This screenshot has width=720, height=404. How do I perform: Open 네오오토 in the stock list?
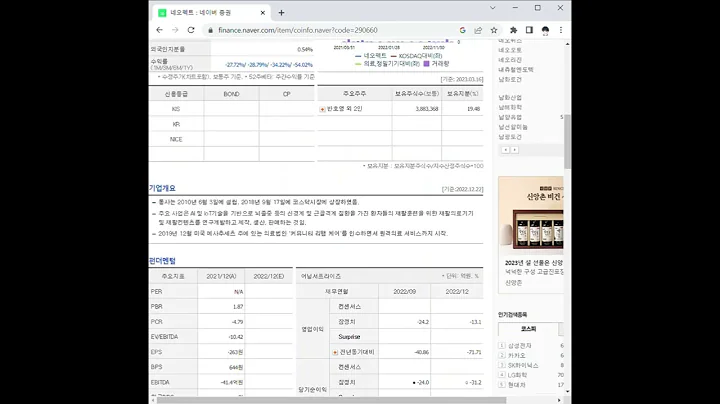[x=510, y=50]
